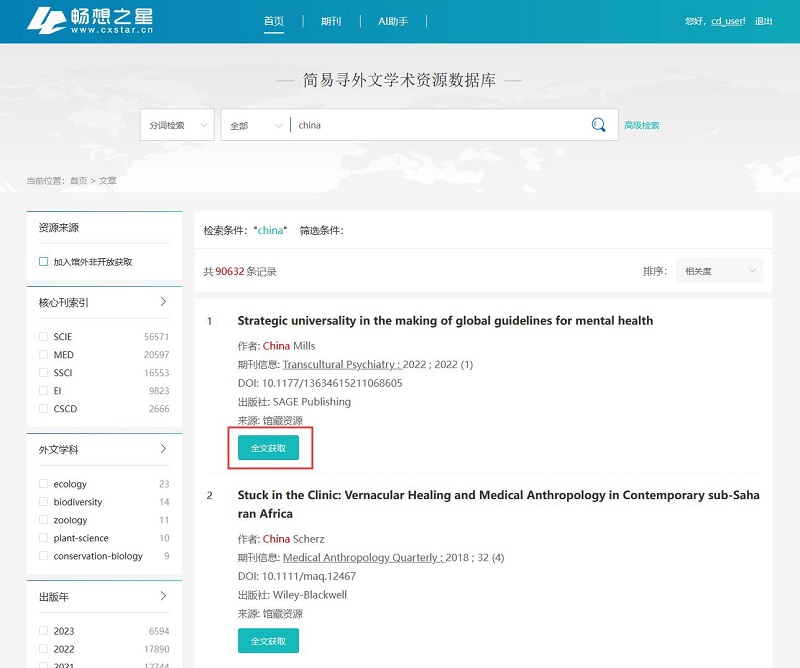Check the SCIE filter checkbox
Image resolution: width=800 pixels, height=668 pixels.
point(43,336)
